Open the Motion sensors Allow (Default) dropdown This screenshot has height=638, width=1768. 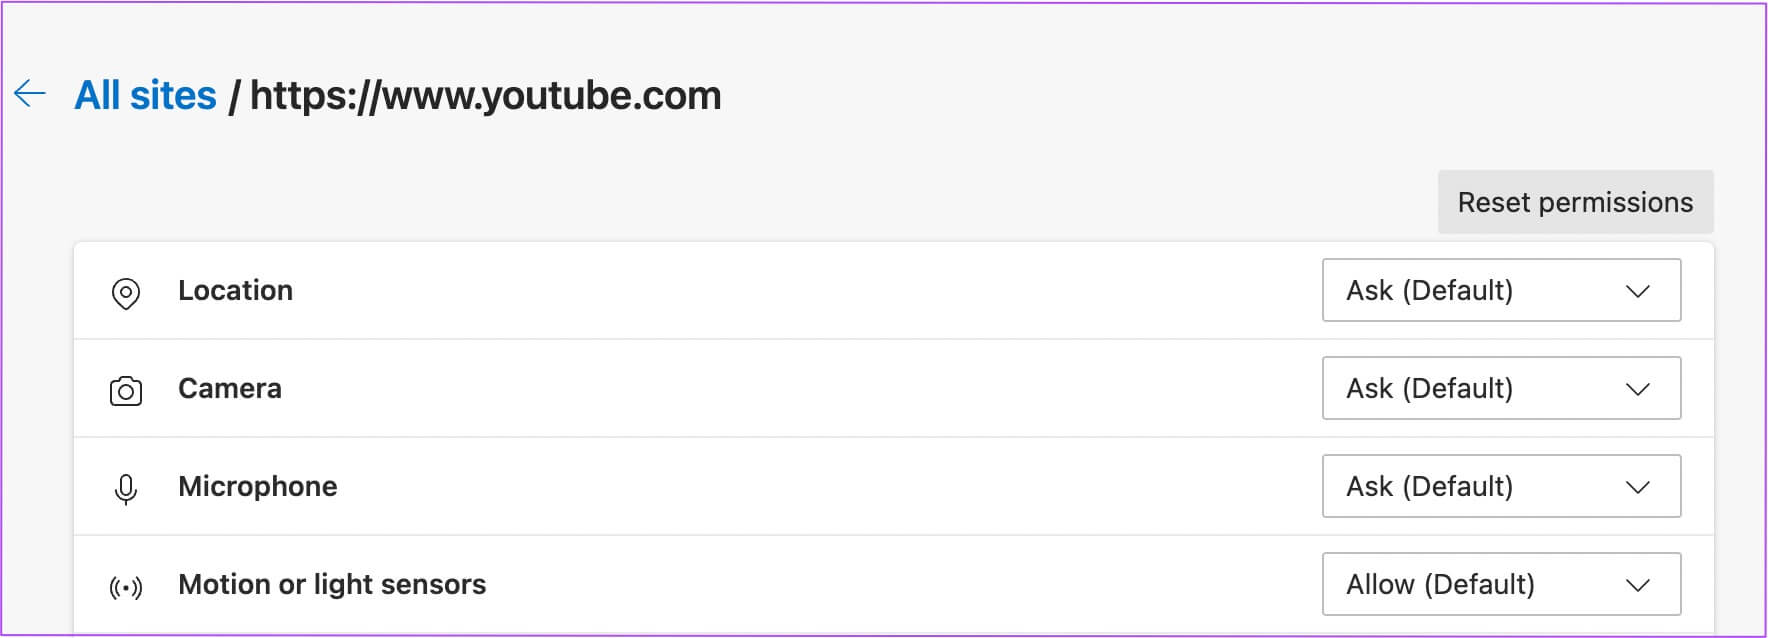click(x=1500, y=585)
